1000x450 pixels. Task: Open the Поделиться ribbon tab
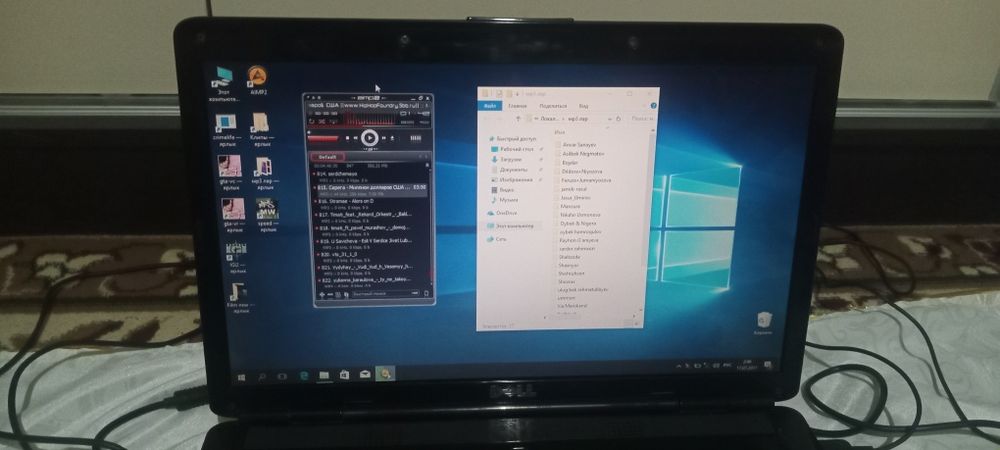click(x=554, y=106)
